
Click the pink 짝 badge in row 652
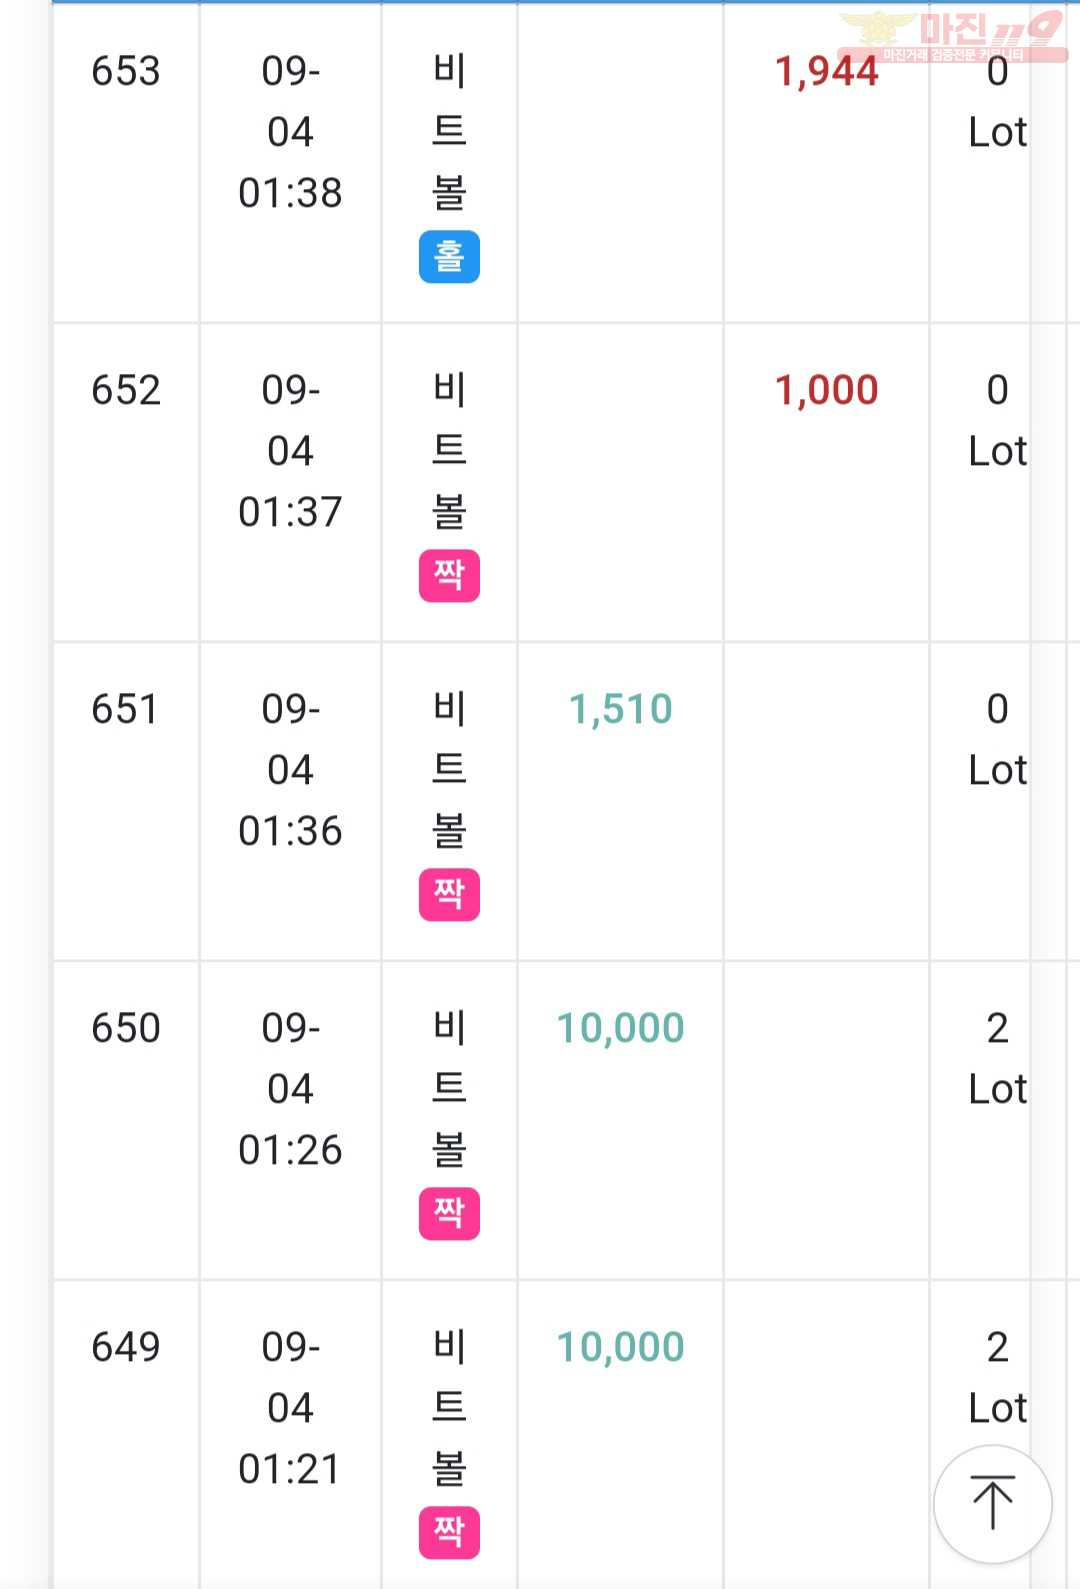449,576
